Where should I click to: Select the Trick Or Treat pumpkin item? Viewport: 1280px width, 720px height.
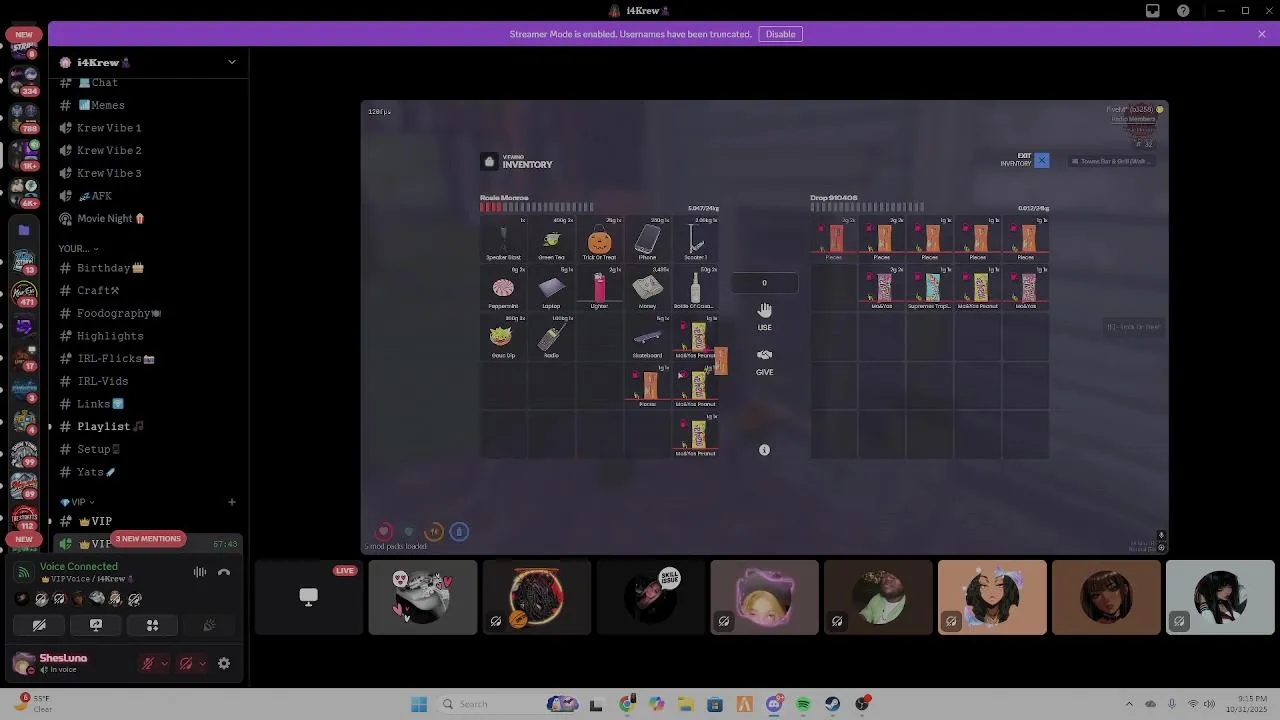[599, 240]
